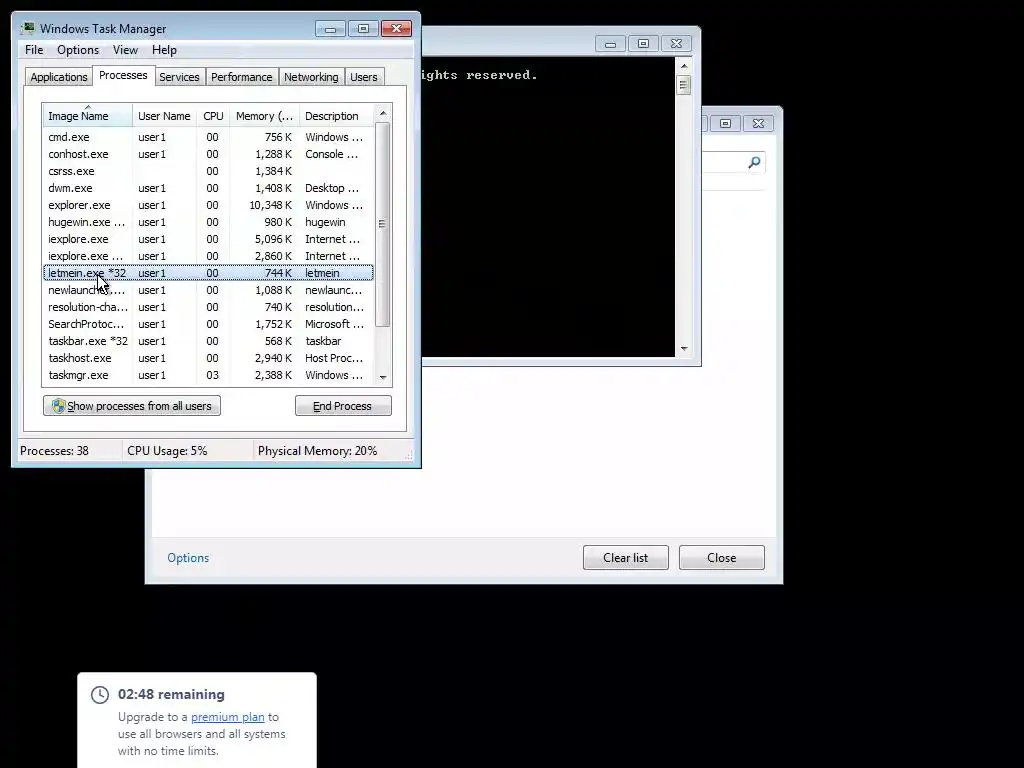The height and width of the screenshot is (768, 1024).
Task: Click the search magnifier icon in back window
Action: [x=754, y=162]
